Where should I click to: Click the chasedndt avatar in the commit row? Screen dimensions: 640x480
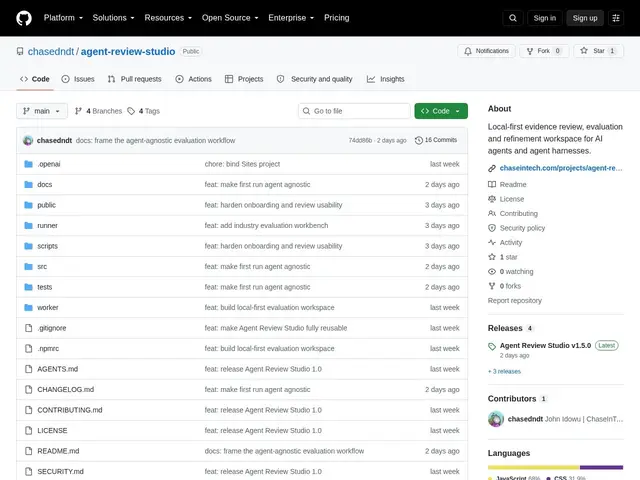pos(28,140)
